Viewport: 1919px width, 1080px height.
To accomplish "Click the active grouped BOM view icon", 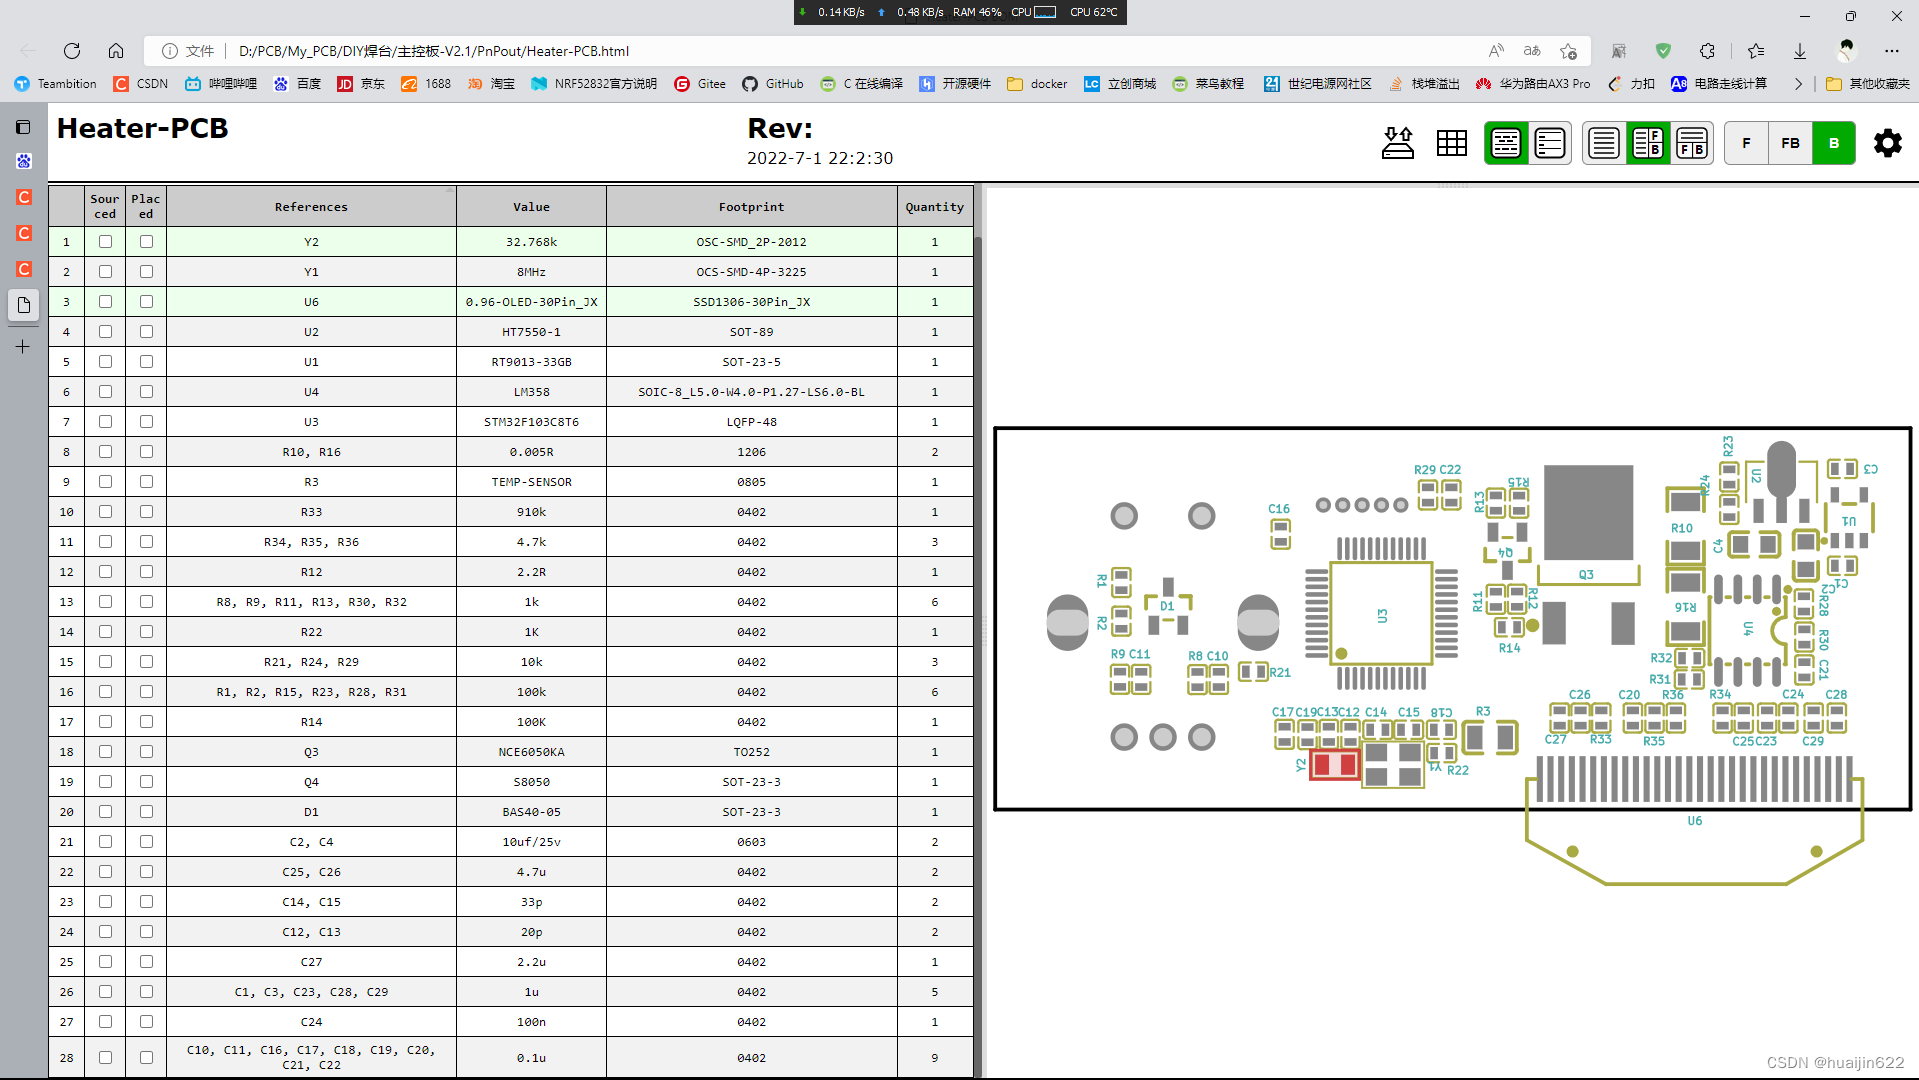I will click(1505, 143).
